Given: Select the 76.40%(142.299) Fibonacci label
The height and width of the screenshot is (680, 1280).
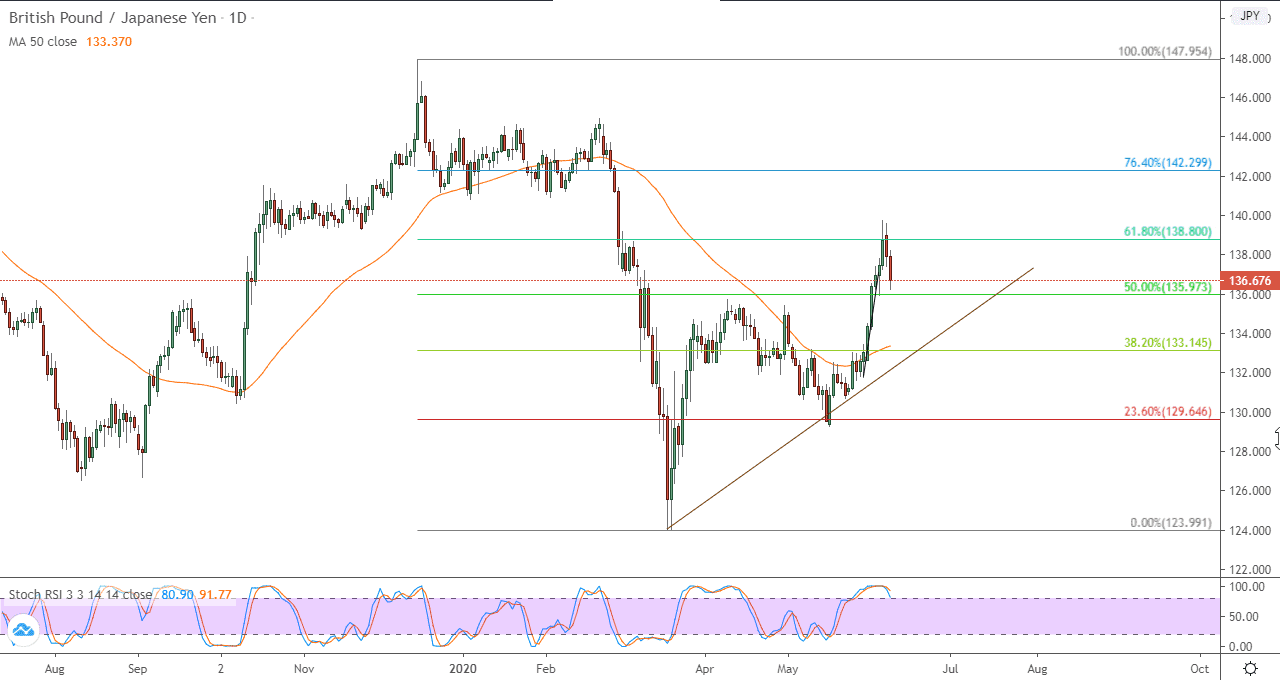Looking at the screenshot, I should click(x=1167, y=163).
